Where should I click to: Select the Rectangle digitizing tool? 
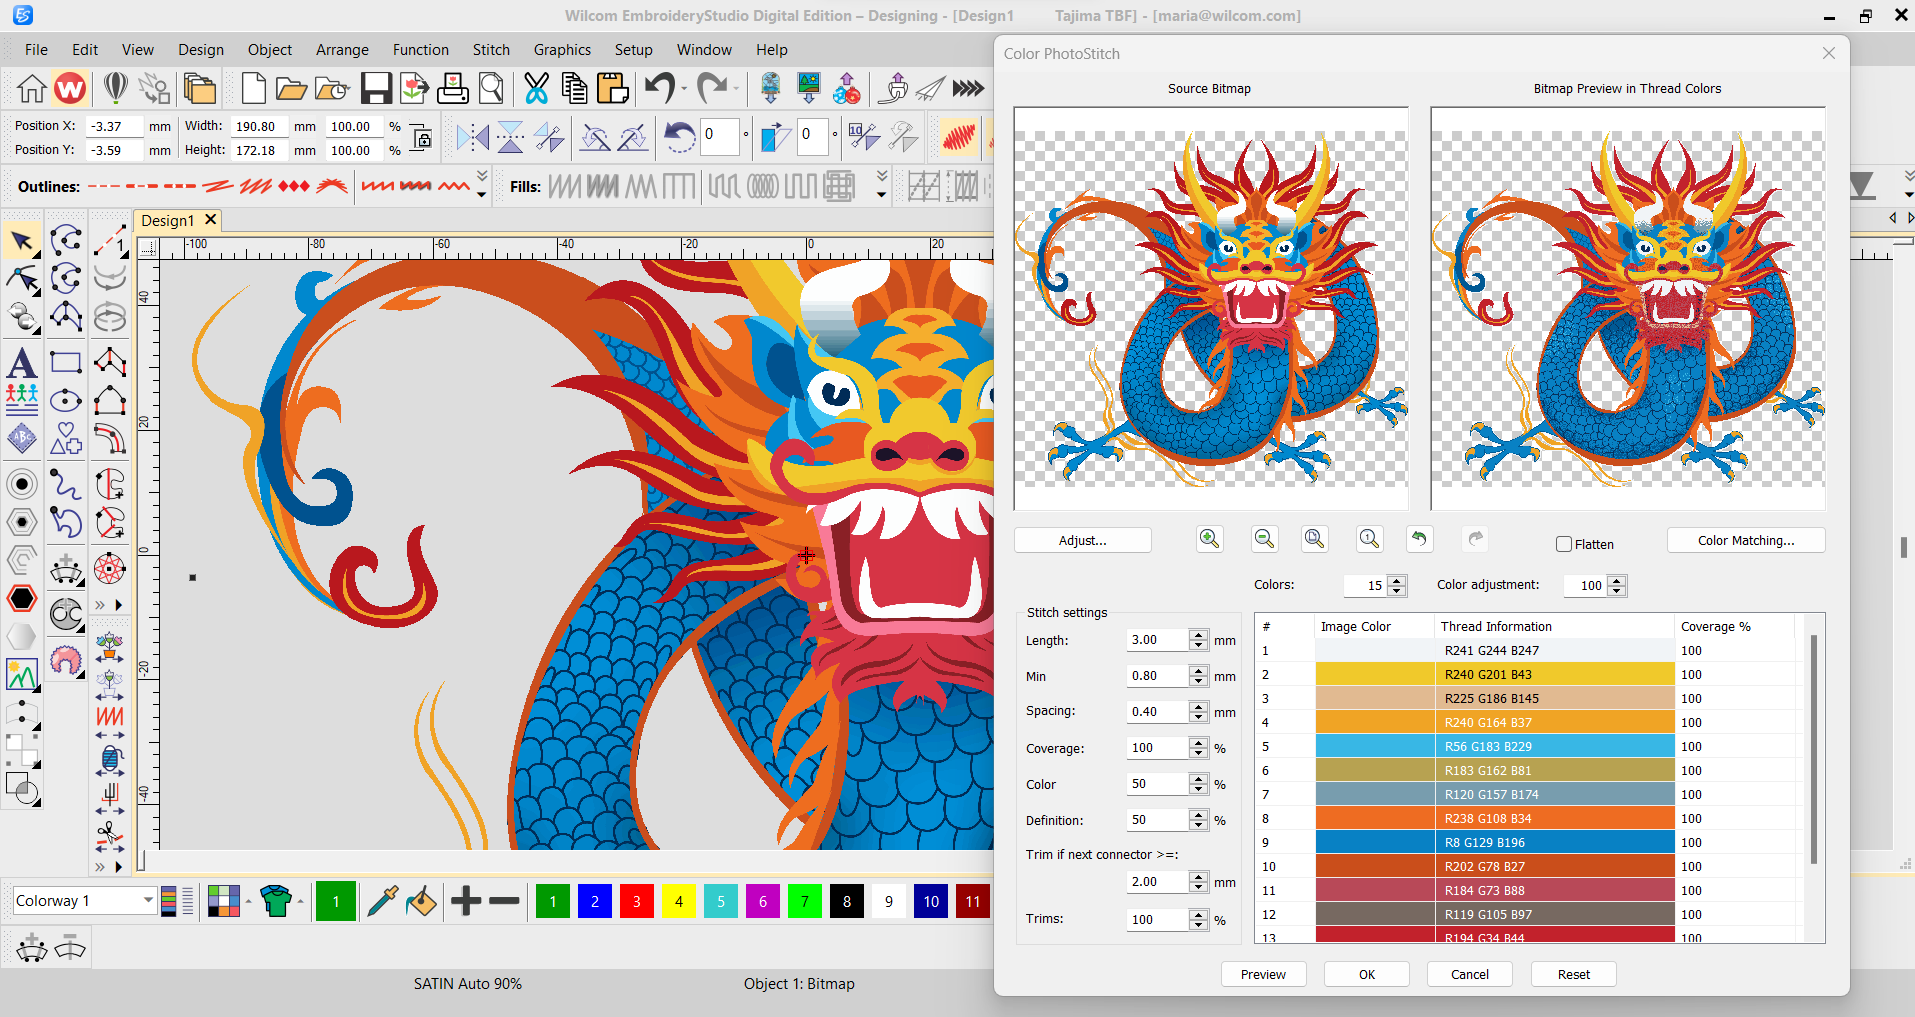pos(65,363)
